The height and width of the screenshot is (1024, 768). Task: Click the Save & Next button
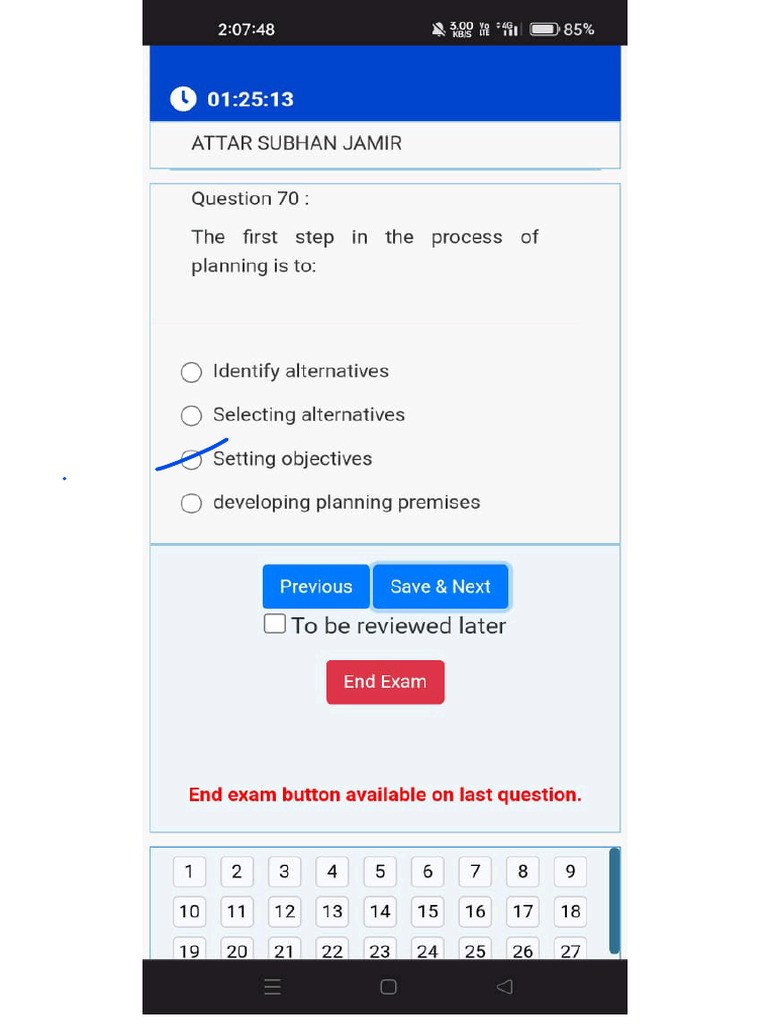[440, 586]
